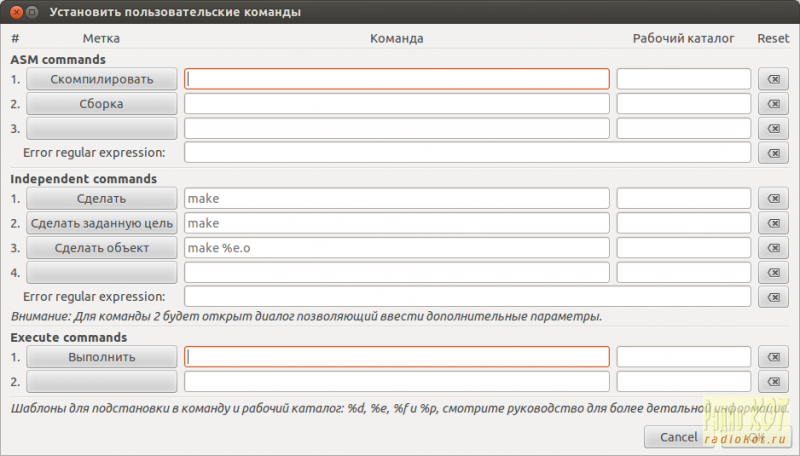The image size is (800, 456).
Task: Click the 'make %e.o' command field
Action: click(397, 248)
